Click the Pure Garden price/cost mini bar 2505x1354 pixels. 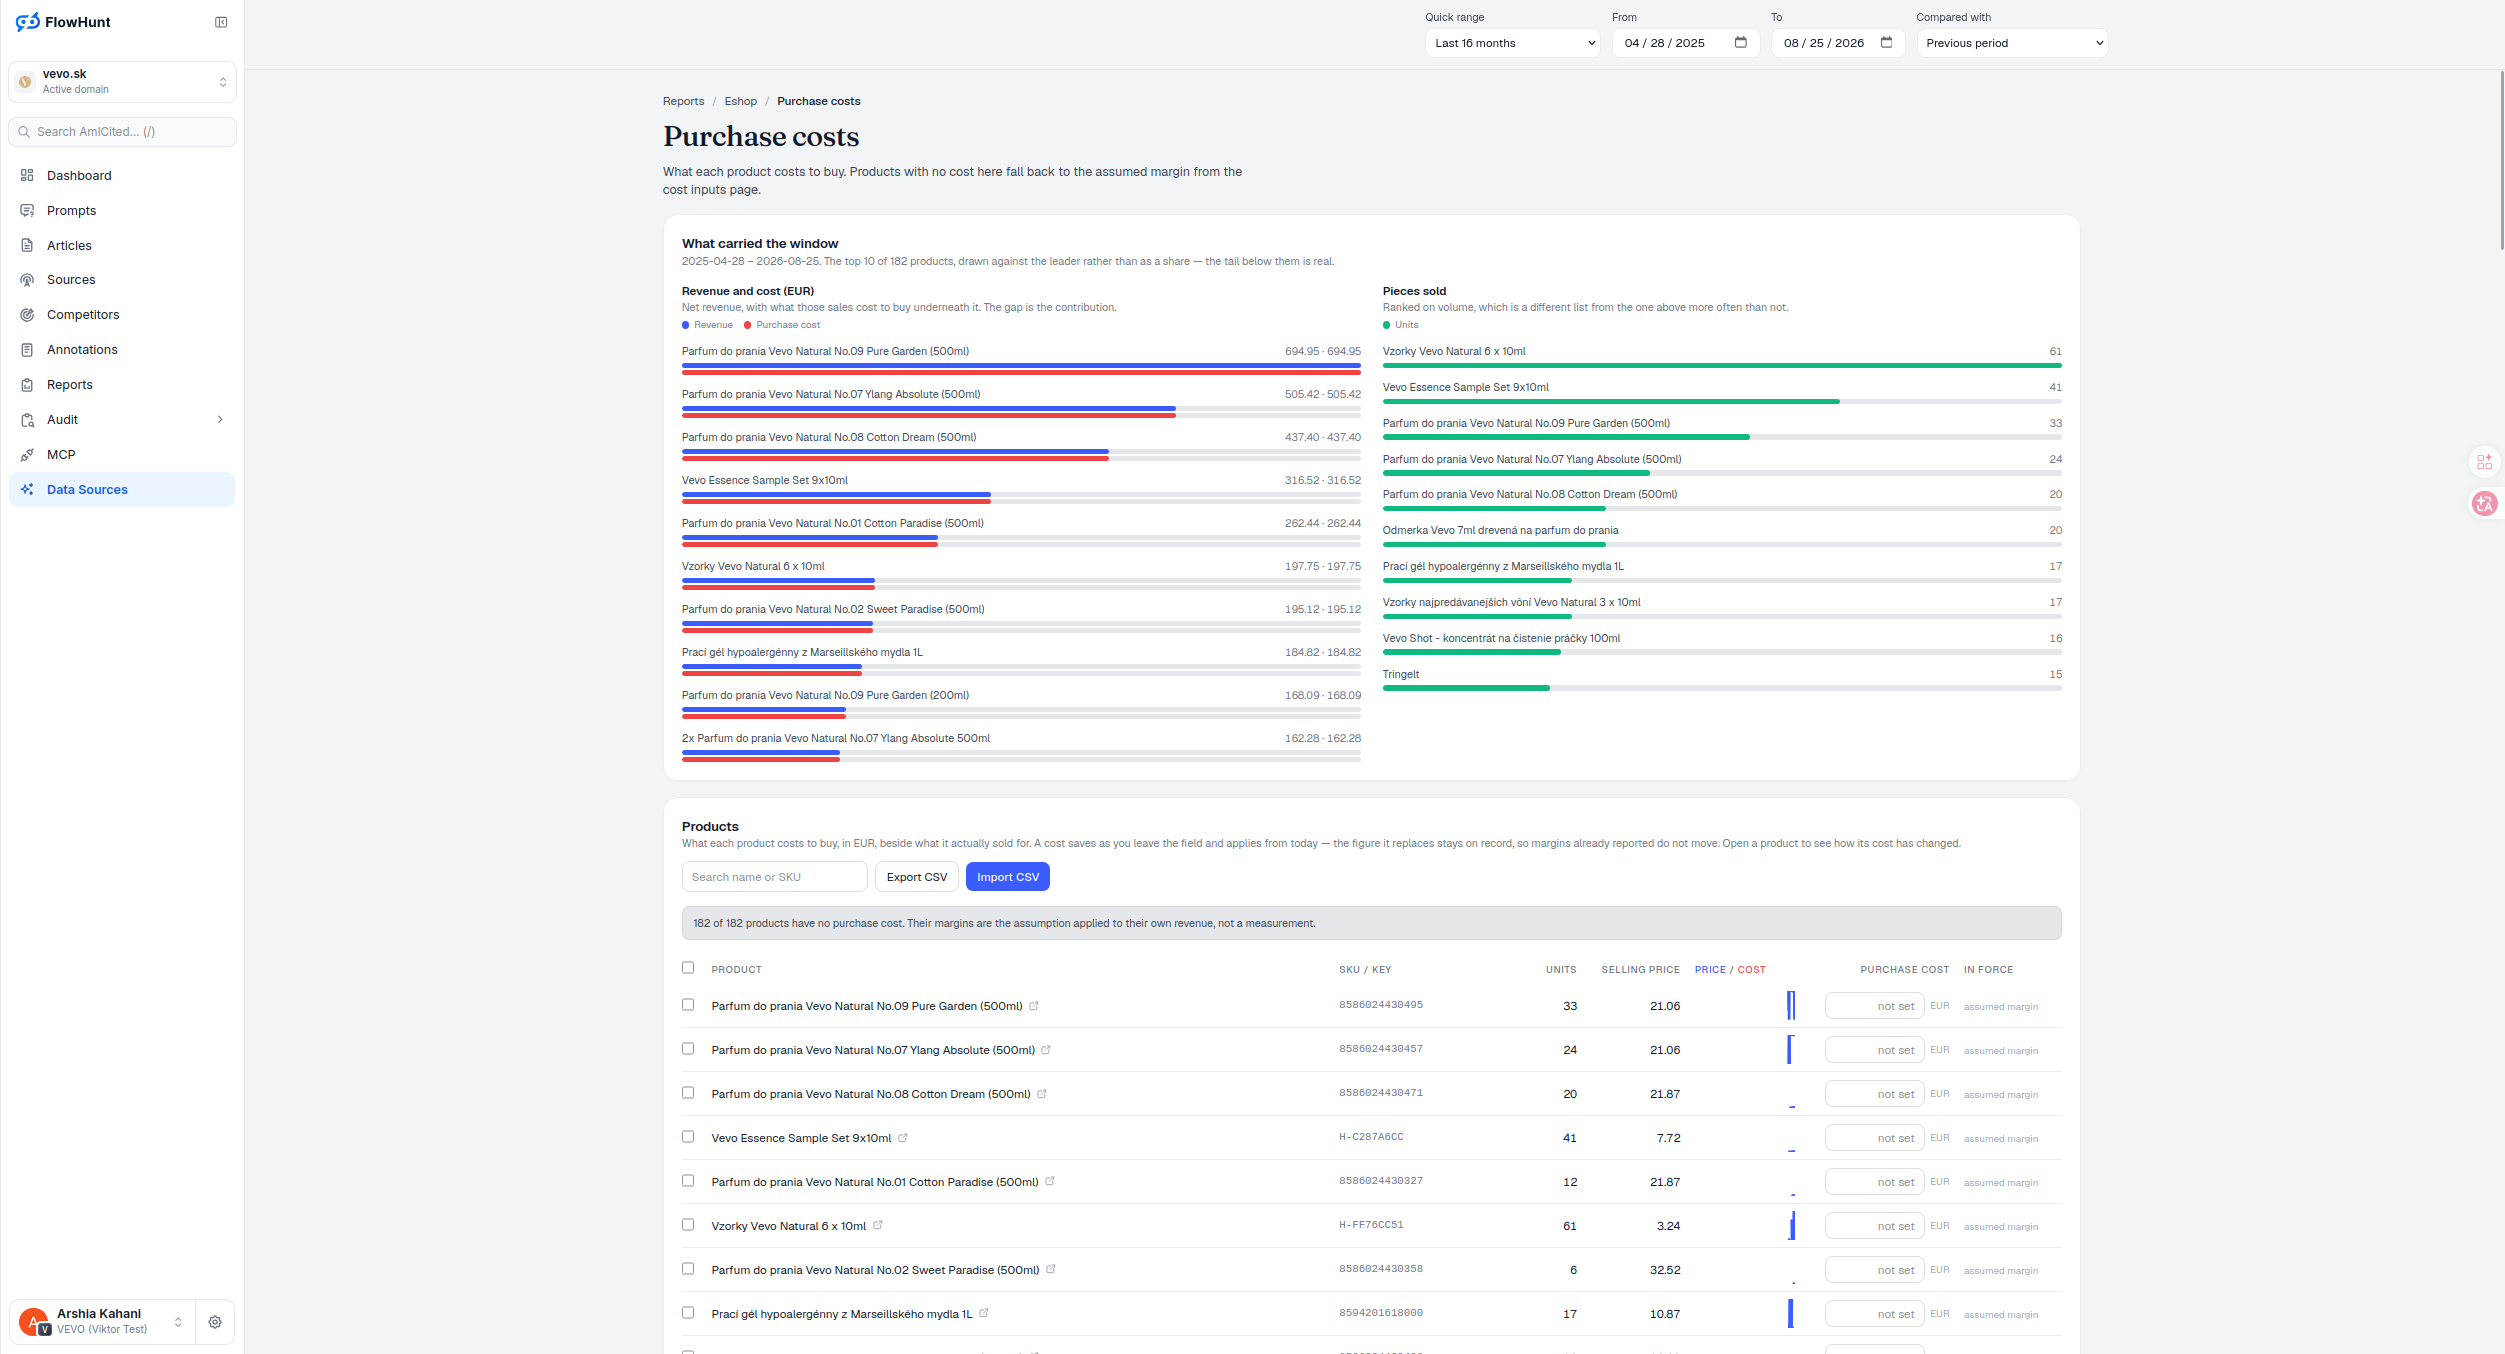pyautogui.click(x=1791, y=1005)
